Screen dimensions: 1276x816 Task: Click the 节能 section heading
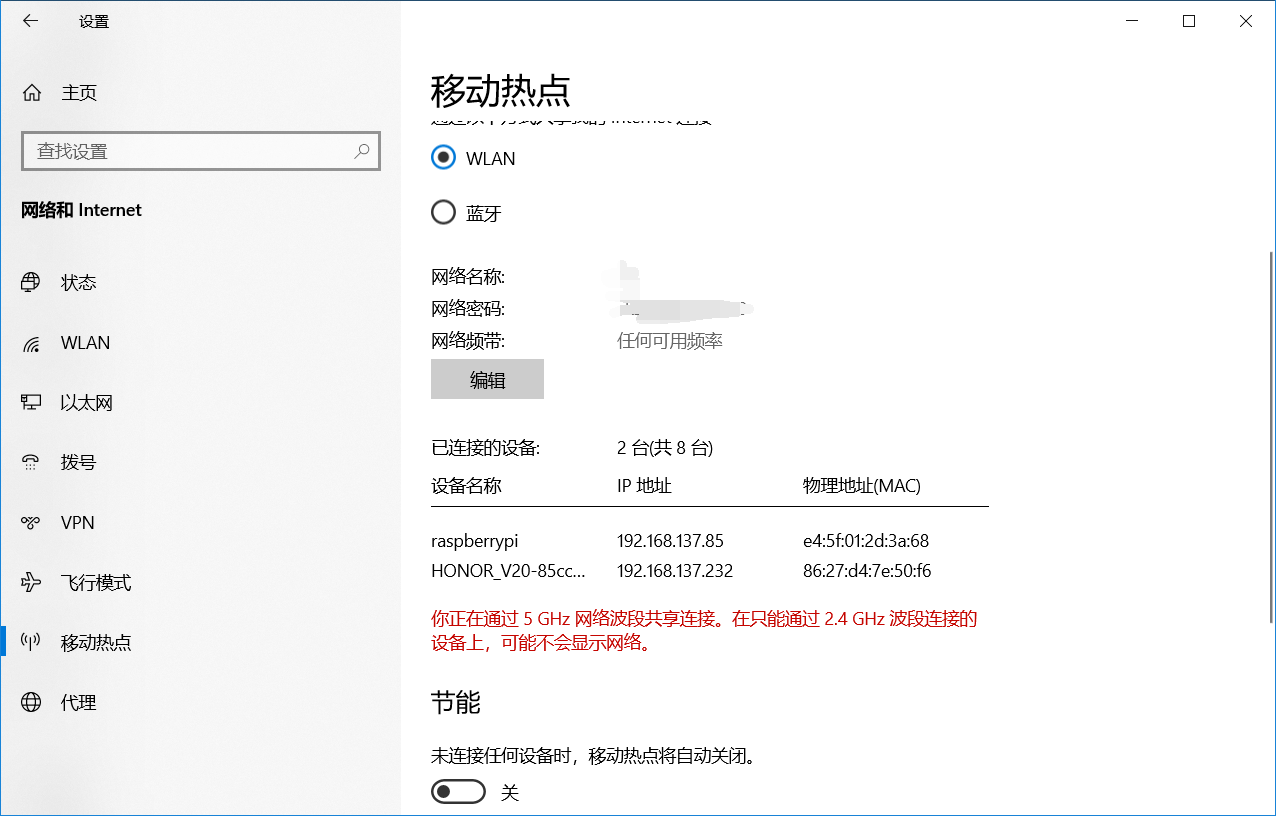[x=456, y=702]
